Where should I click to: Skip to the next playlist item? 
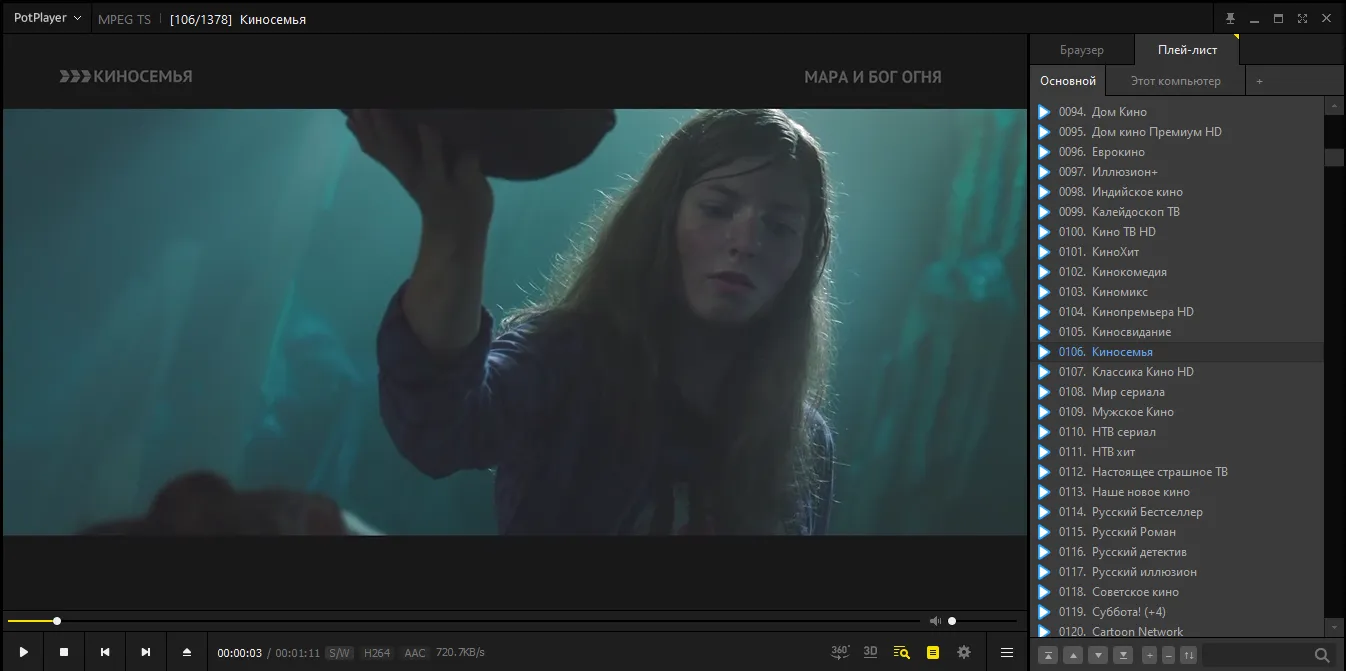[146, 652]
